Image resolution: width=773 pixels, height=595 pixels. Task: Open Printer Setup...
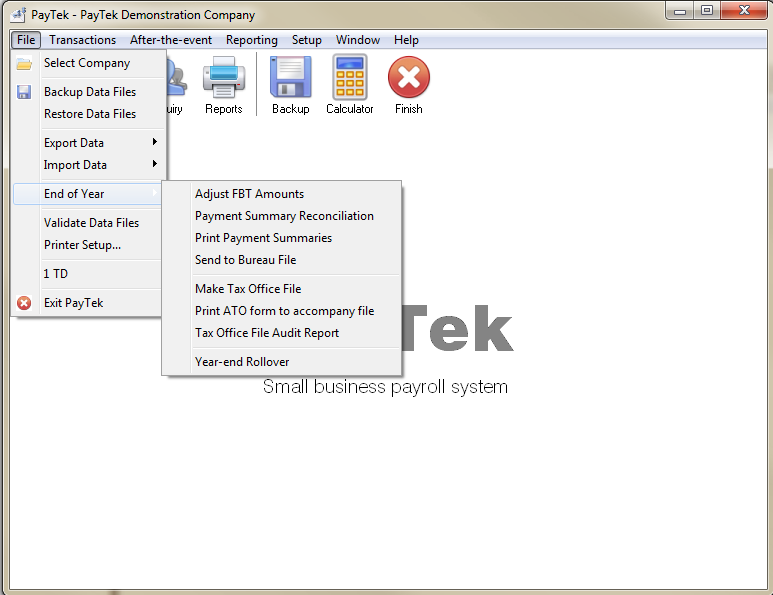[x=89, y=245]
